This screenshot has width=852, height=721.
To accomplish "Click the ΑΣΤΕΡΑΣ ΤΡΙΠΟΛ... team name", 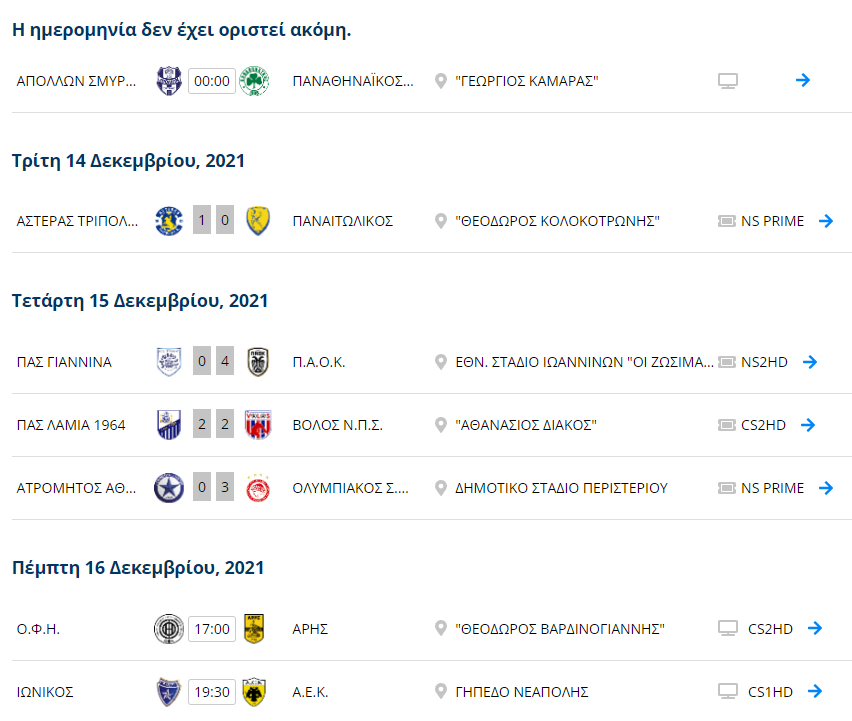I will click(78, 221).
